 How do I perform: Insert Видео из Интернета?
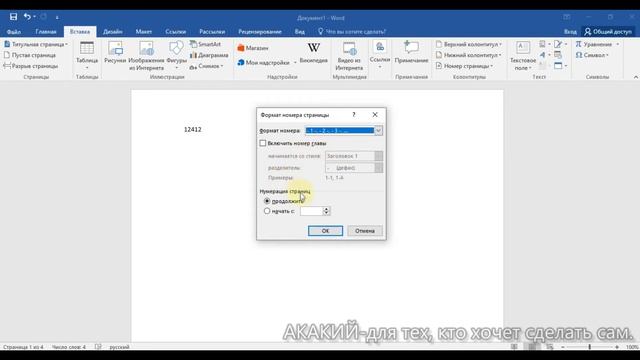(x=349, y=56)
